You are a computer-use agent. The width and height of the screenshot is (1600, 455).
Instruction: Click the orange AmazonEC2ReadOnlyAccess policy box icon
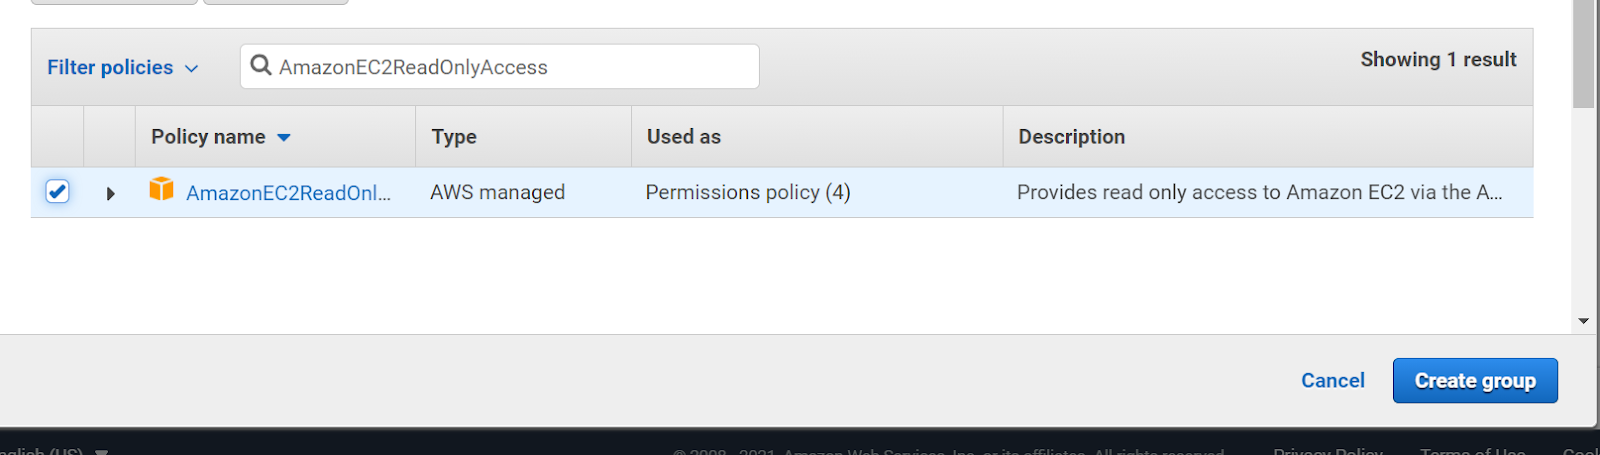click(x=161, y=189)
